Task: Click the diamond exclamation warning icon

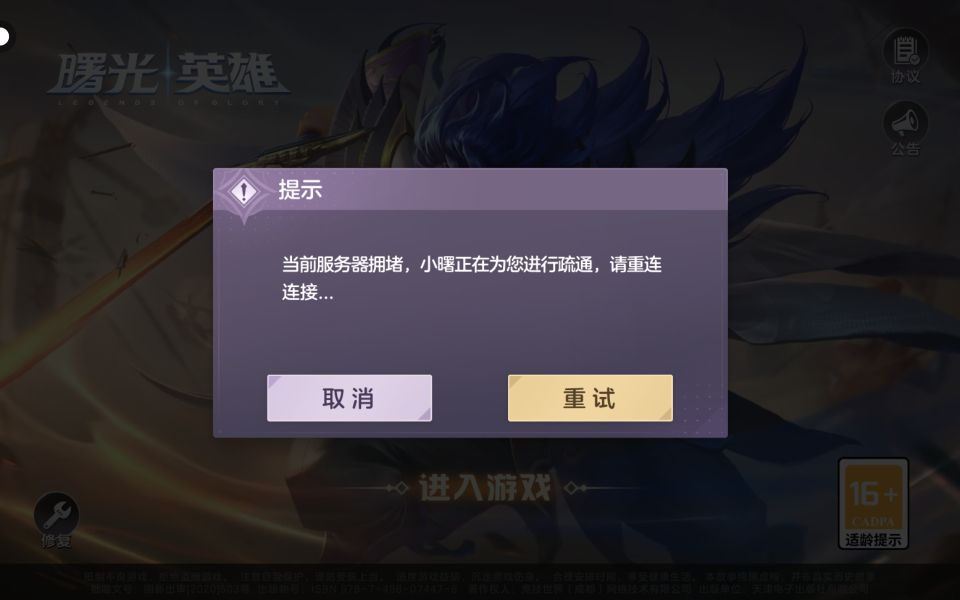Action: [x=244, y=191]
